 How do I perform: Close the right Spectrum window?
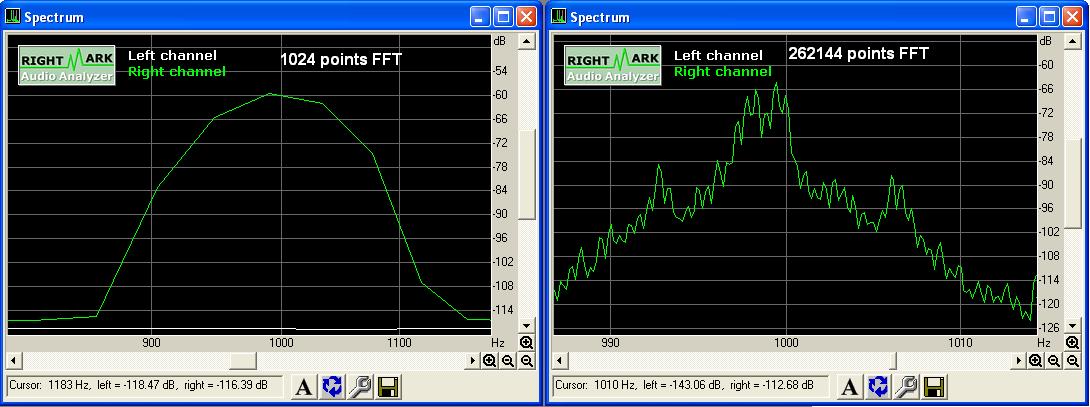1072,17
